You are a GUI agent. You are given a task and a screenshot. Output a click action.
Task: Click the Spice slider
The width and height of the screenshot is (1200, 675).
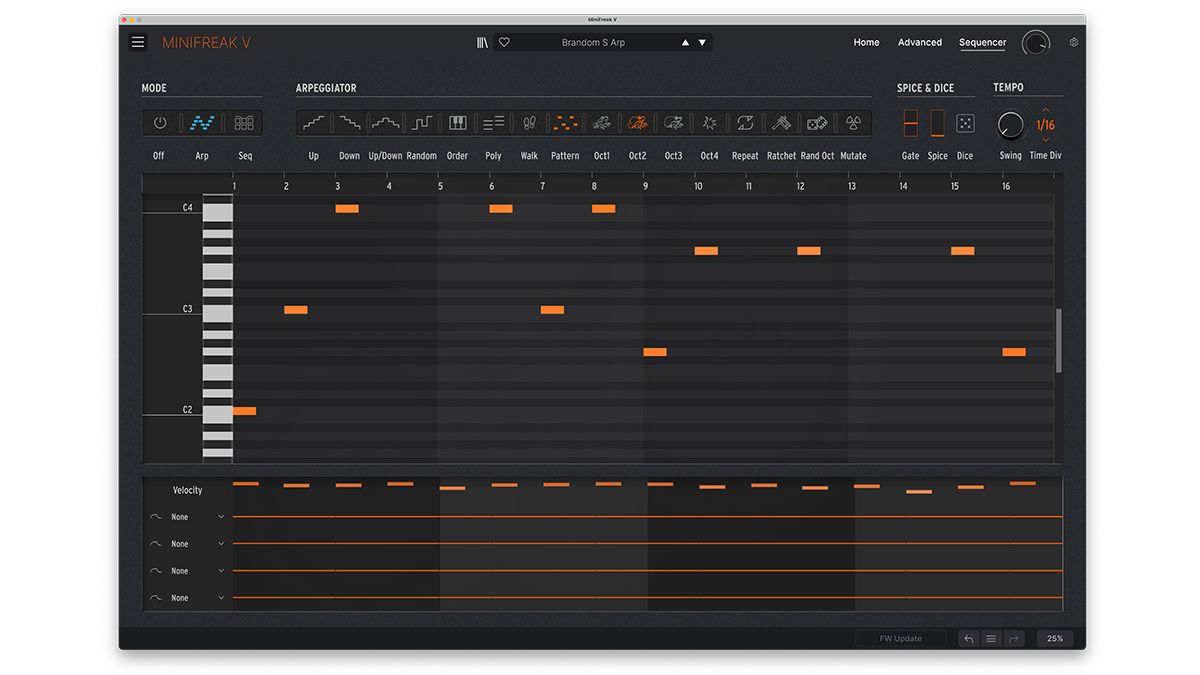pos(937,123)
